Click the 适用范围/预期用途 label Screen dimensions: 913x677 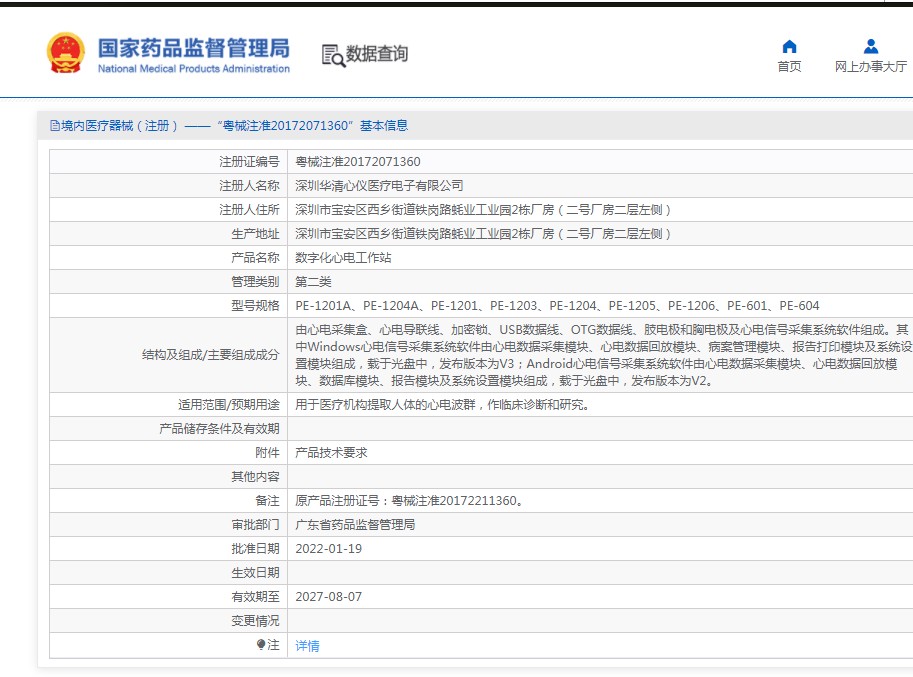coord(228,405)
